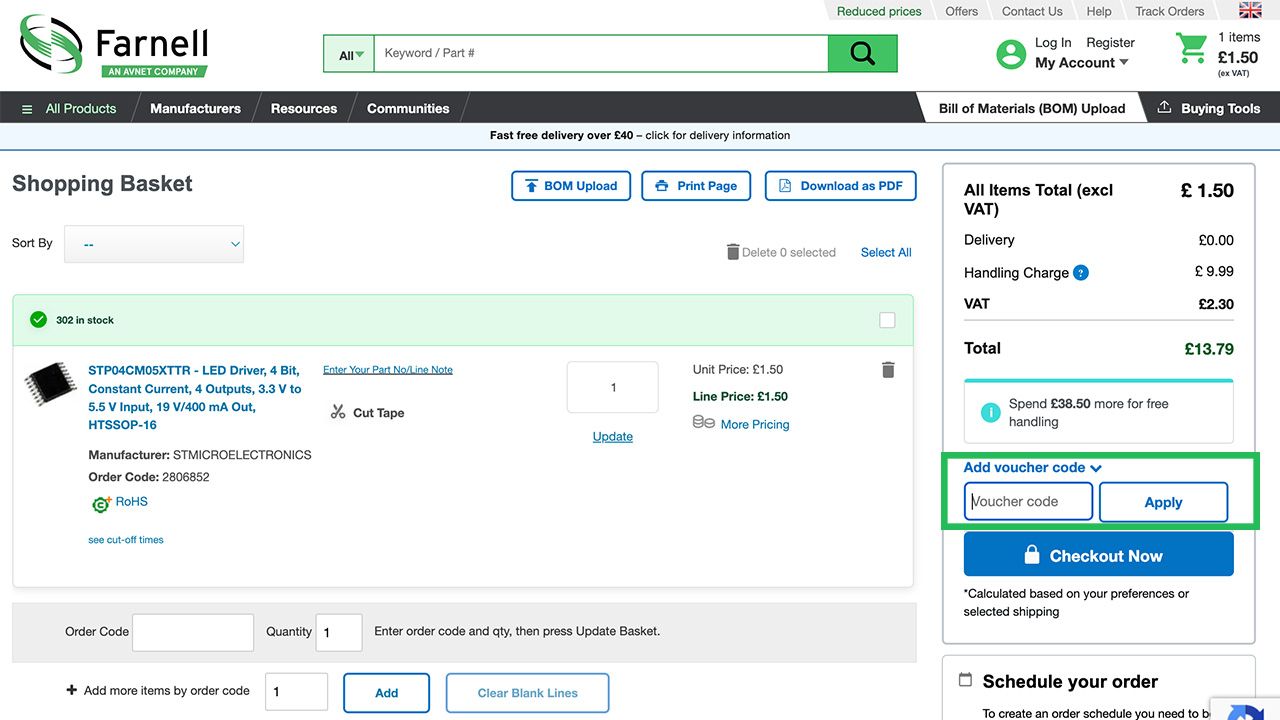The image size is (1280, 720).
Task: Click the Help link in top bar
Action: pyautogui.click(x=1099, y=11)
